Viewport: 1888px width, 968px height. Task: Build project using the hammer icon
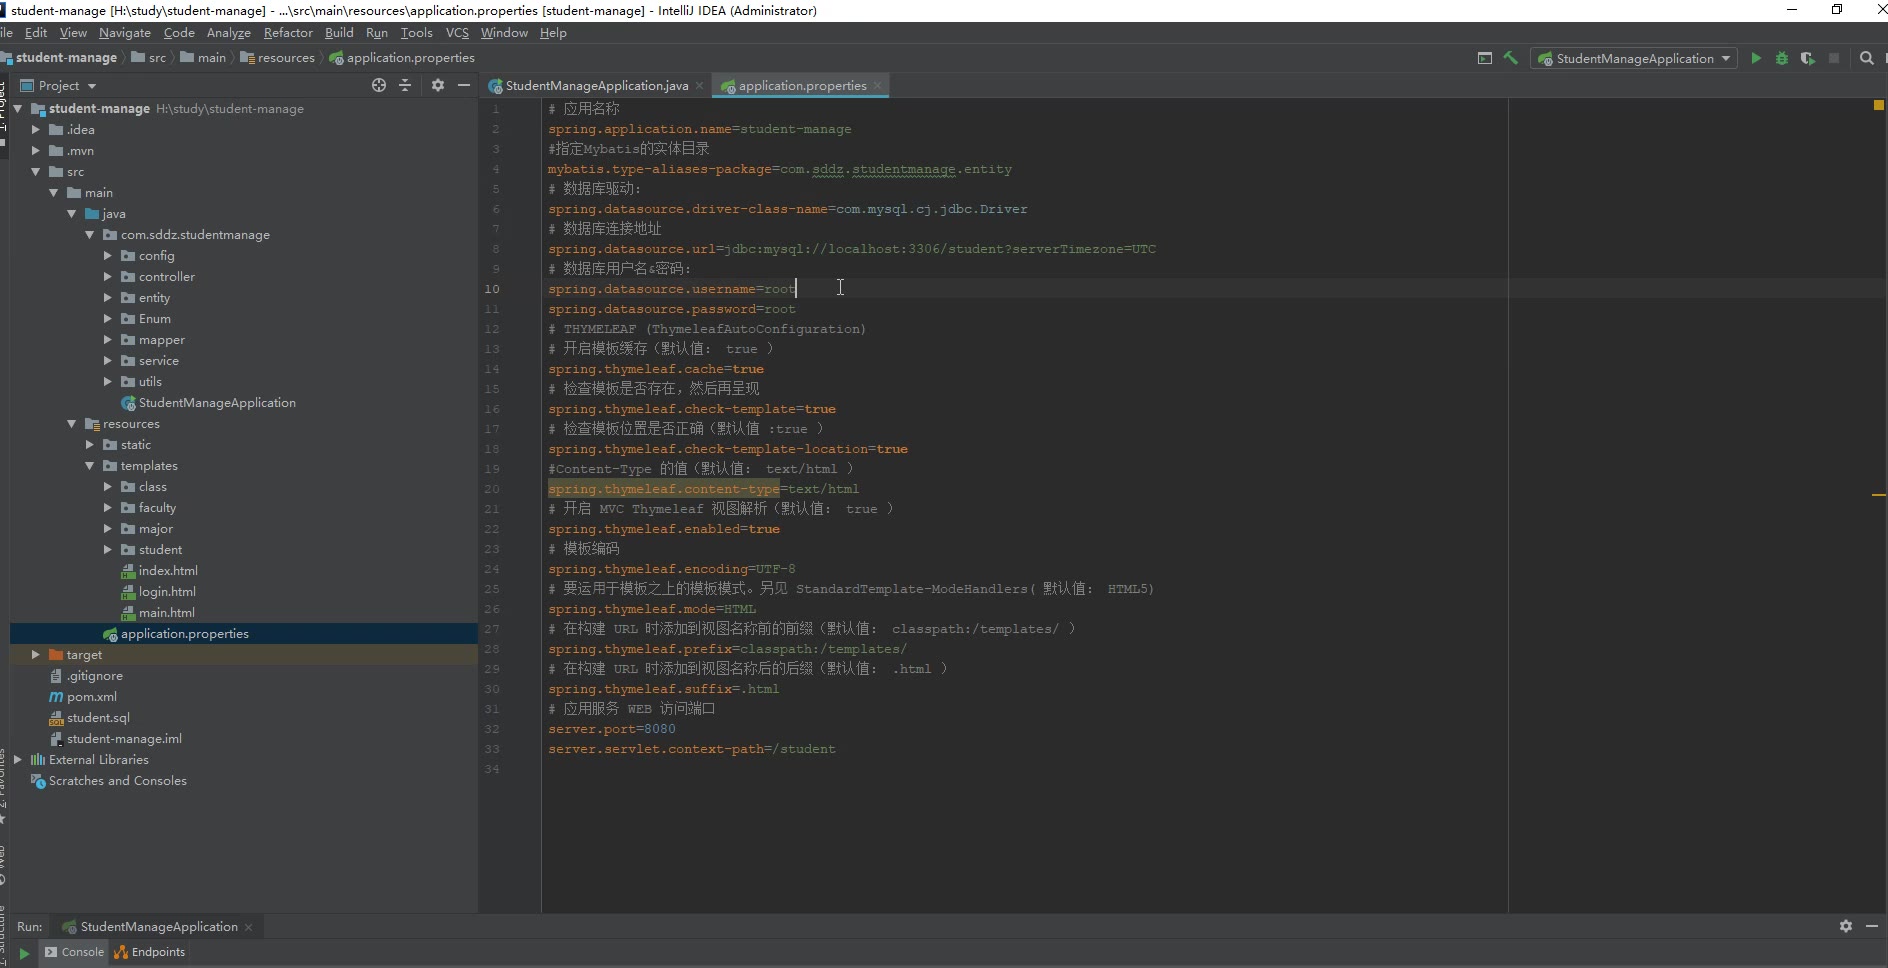pyautogui.click(x=1511, y=59)
